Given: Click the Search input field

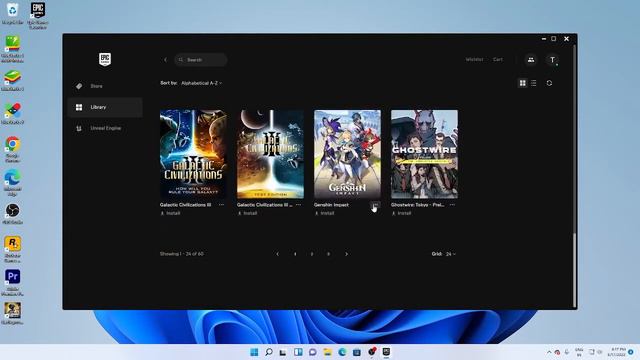Looking at the screenshot, I should [x=201, y=60].
